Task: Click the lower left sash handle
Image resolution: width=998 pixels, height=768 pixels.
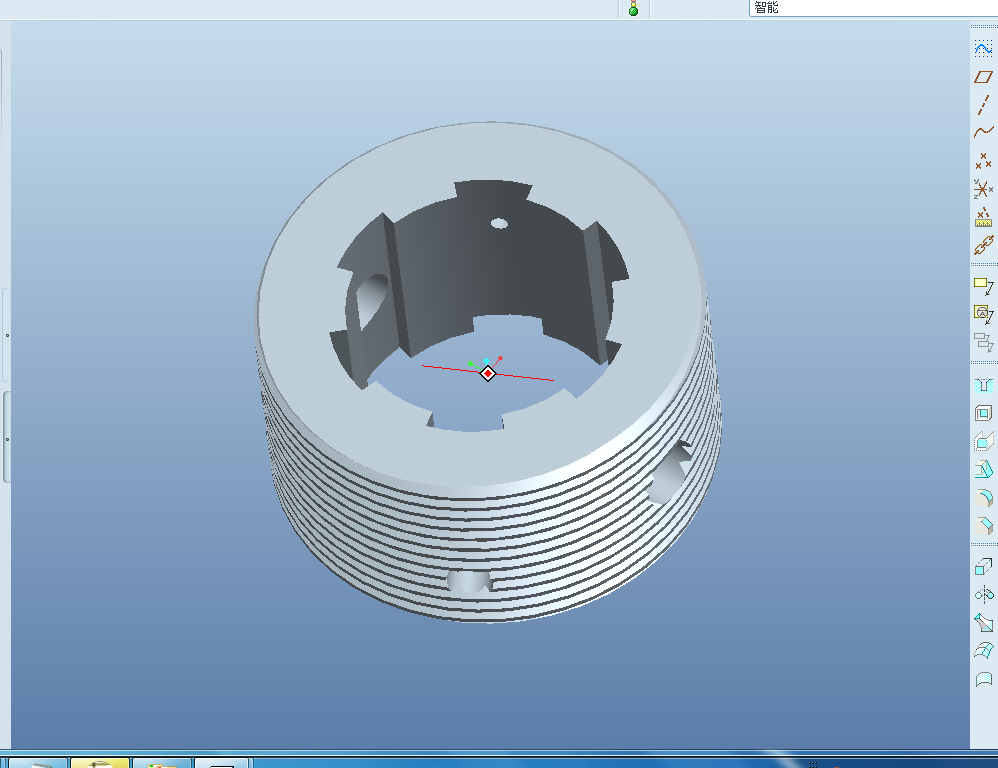Action: pyautogui.click(x=6, y=438)
